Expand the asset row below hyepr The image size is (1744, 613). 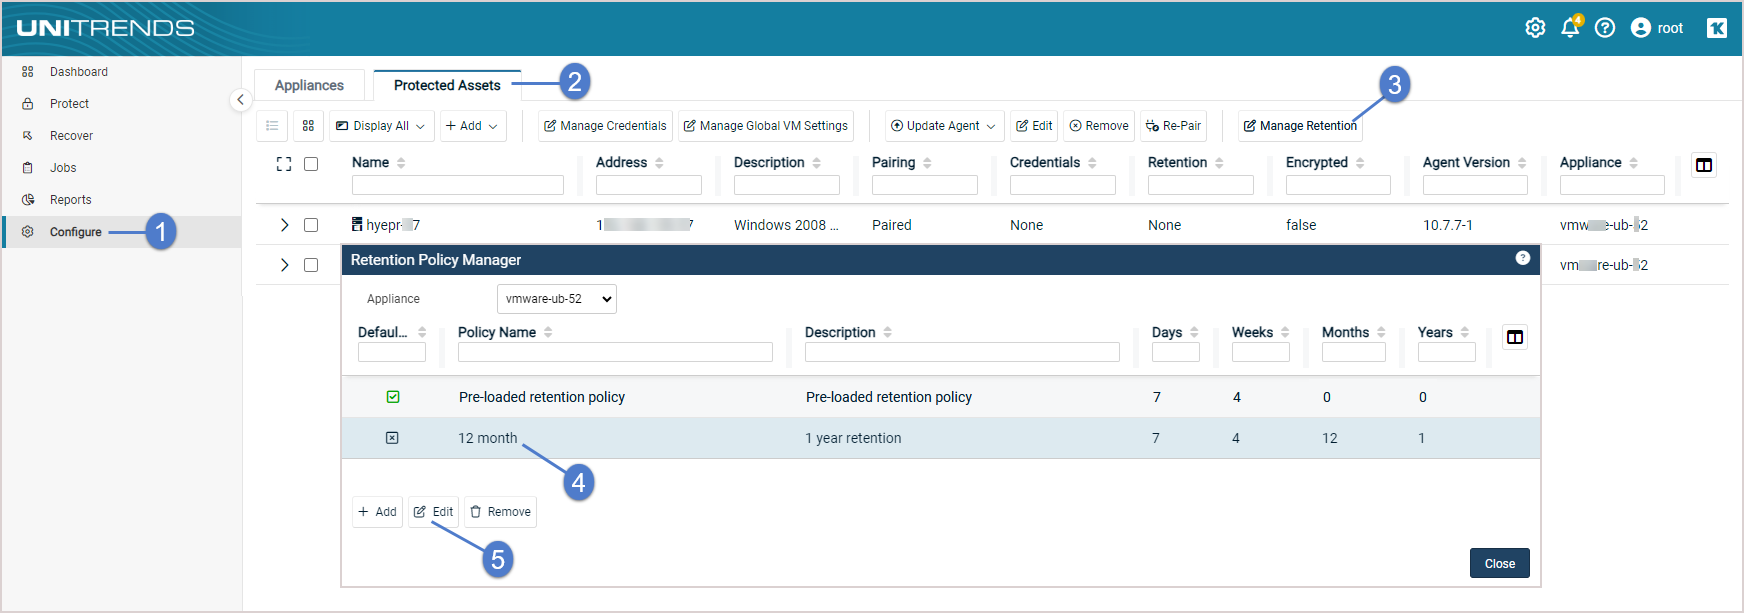coord(284,265)
